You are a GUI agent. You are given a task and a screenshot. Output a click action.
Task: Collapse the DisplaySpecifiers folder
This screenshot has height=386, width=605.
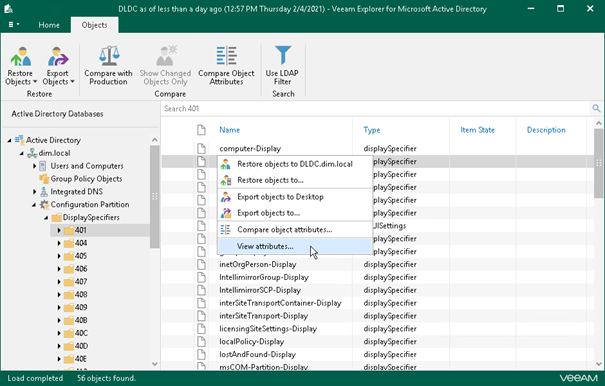(46, 218)
